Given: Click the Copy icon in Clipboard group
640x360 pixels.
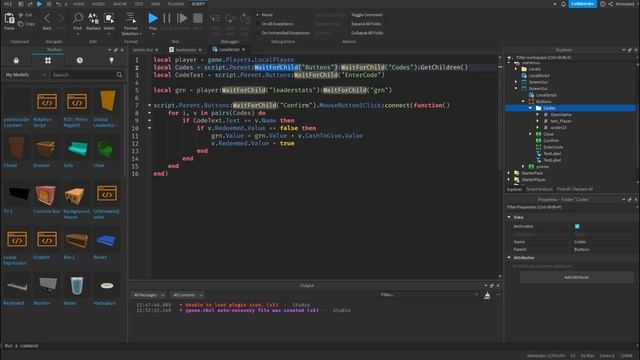Looking at the screenshot, I should [21, 24].
